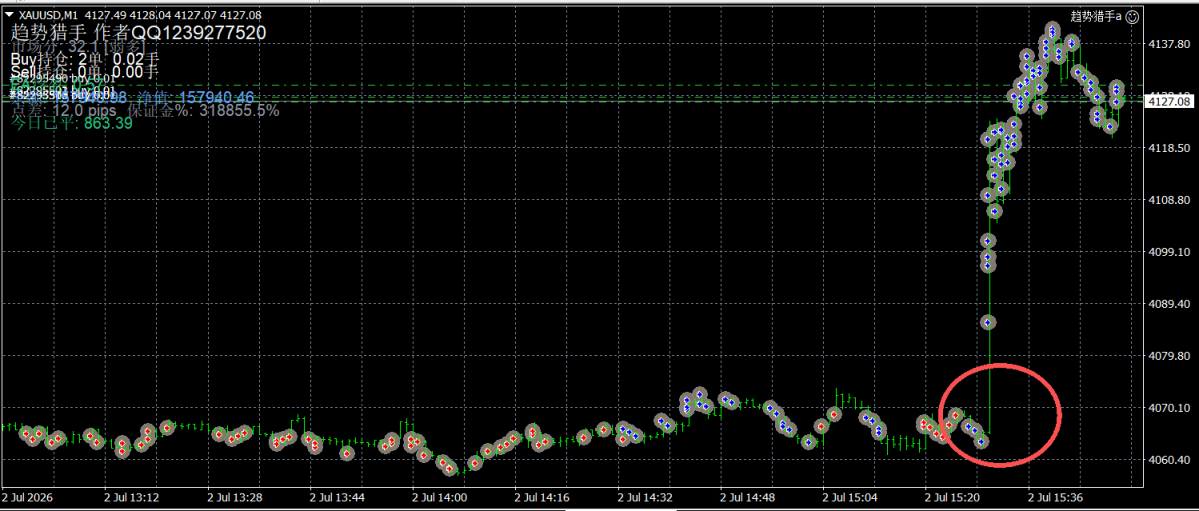Select the red circle annotation on chart
The image size is (1199, 511).
[999, 415]
